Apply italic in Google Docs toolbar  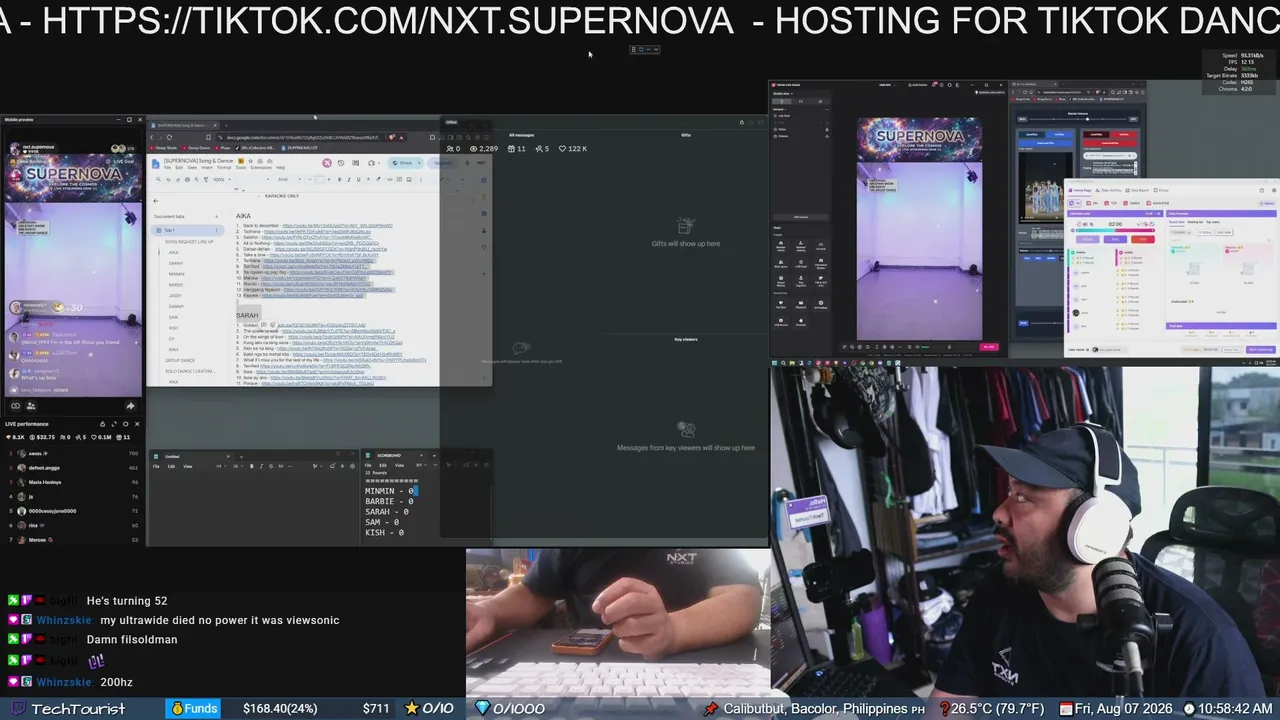348,179
